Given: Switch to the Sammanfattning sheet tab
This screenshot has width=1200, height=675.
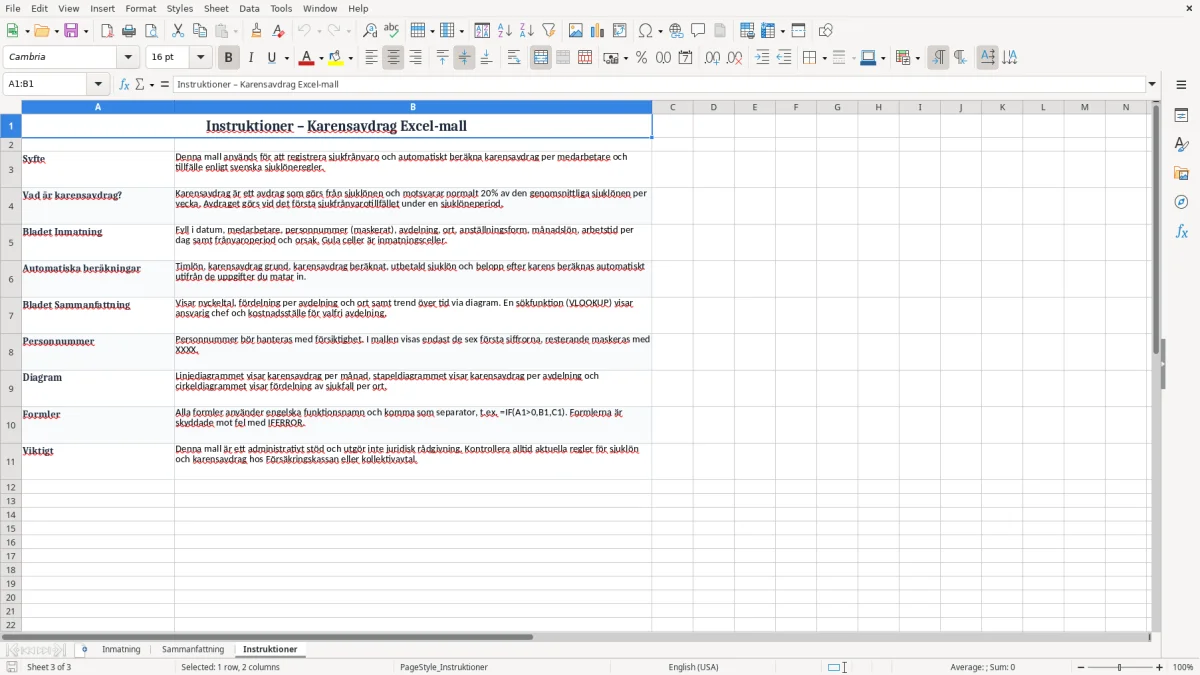Looking at the screenshot, I should click(193, 649).
